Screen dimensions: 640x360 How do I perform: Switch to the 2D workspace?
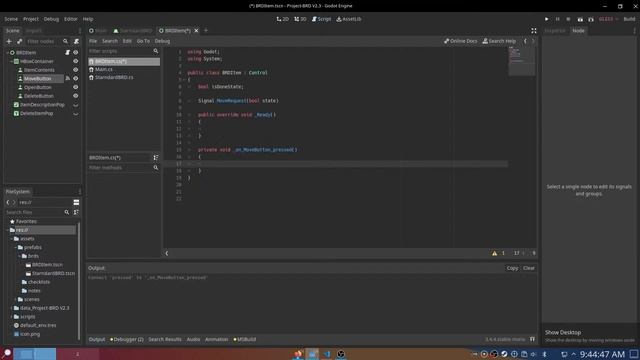[282, 19]
